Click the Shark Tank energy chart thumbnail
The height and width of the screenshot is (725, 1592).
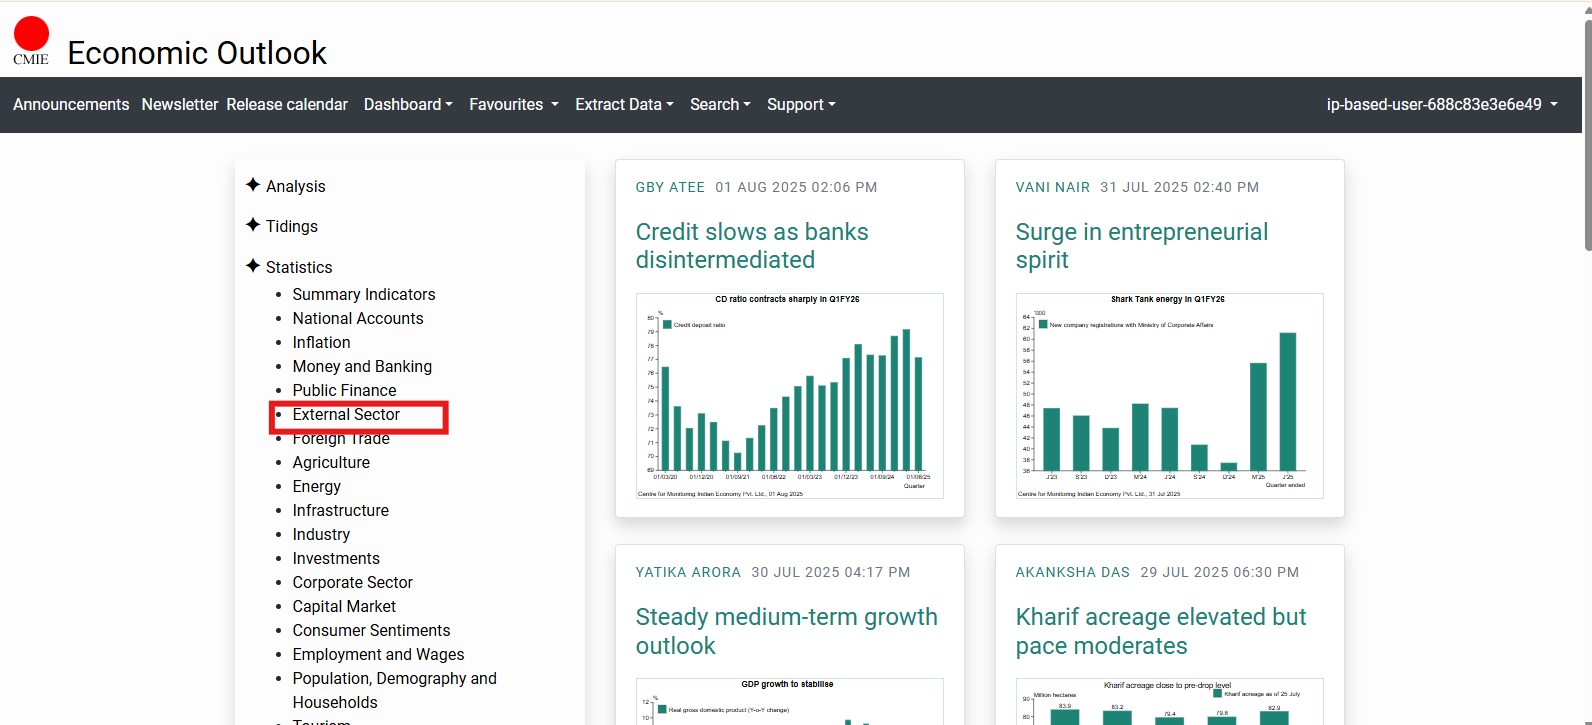point(1169,396)
